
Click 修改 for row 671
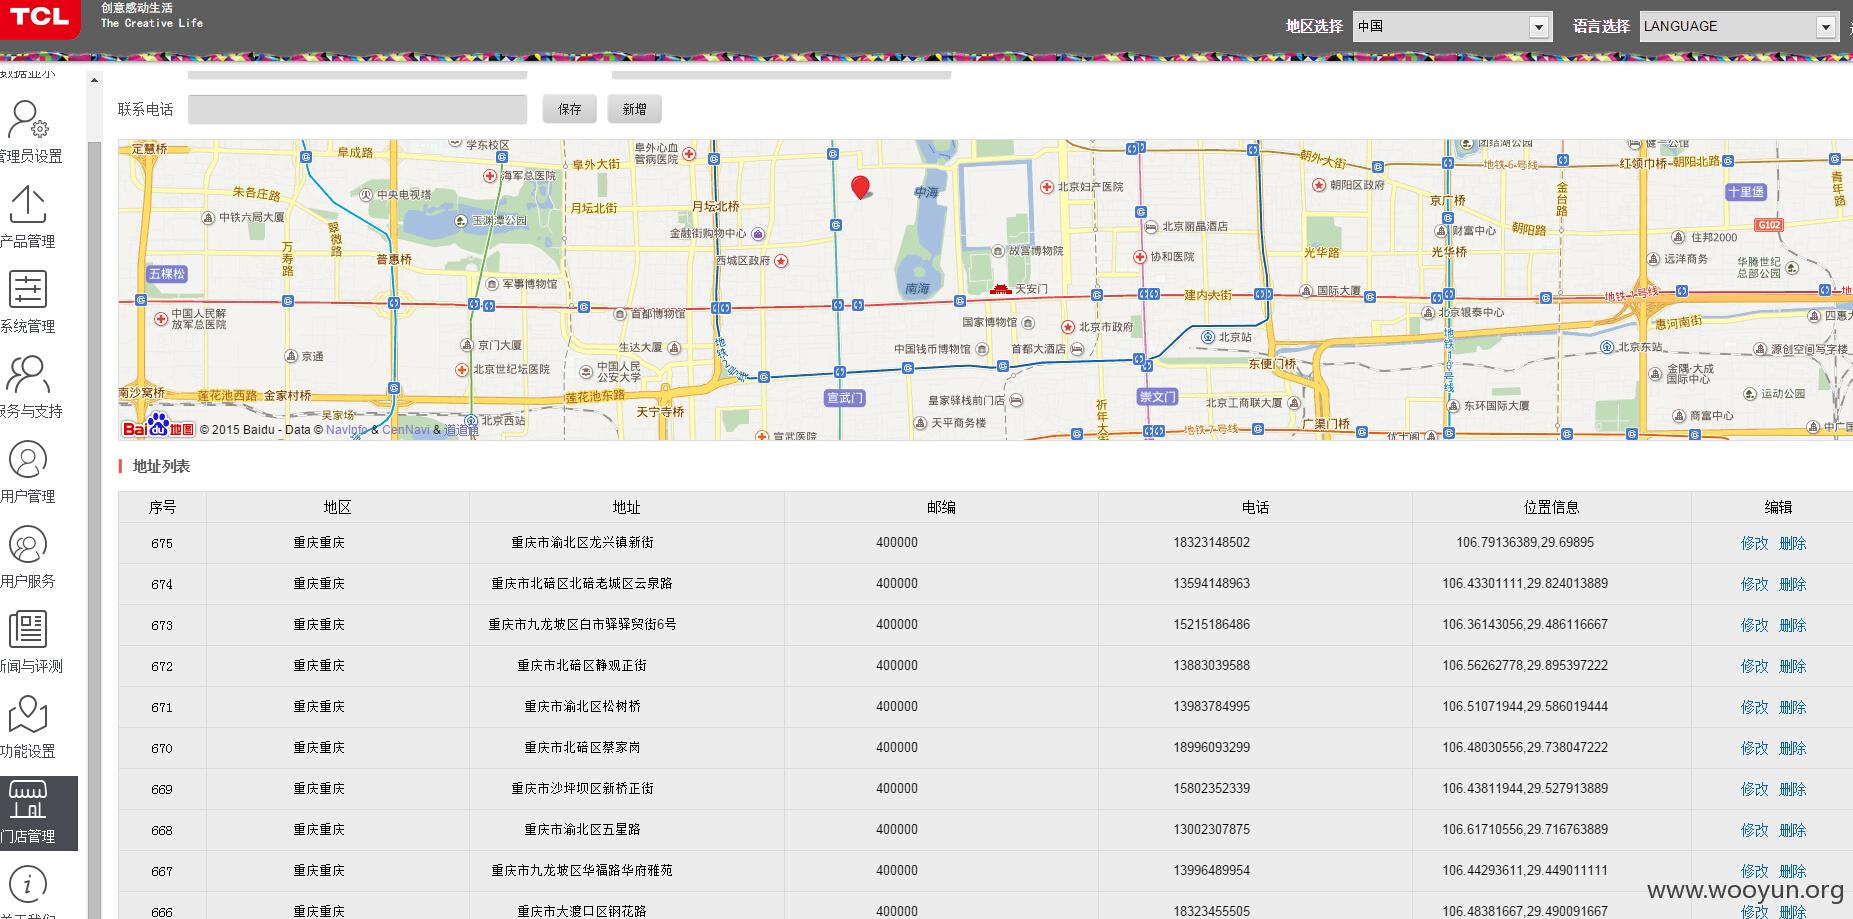(1755, 707)
